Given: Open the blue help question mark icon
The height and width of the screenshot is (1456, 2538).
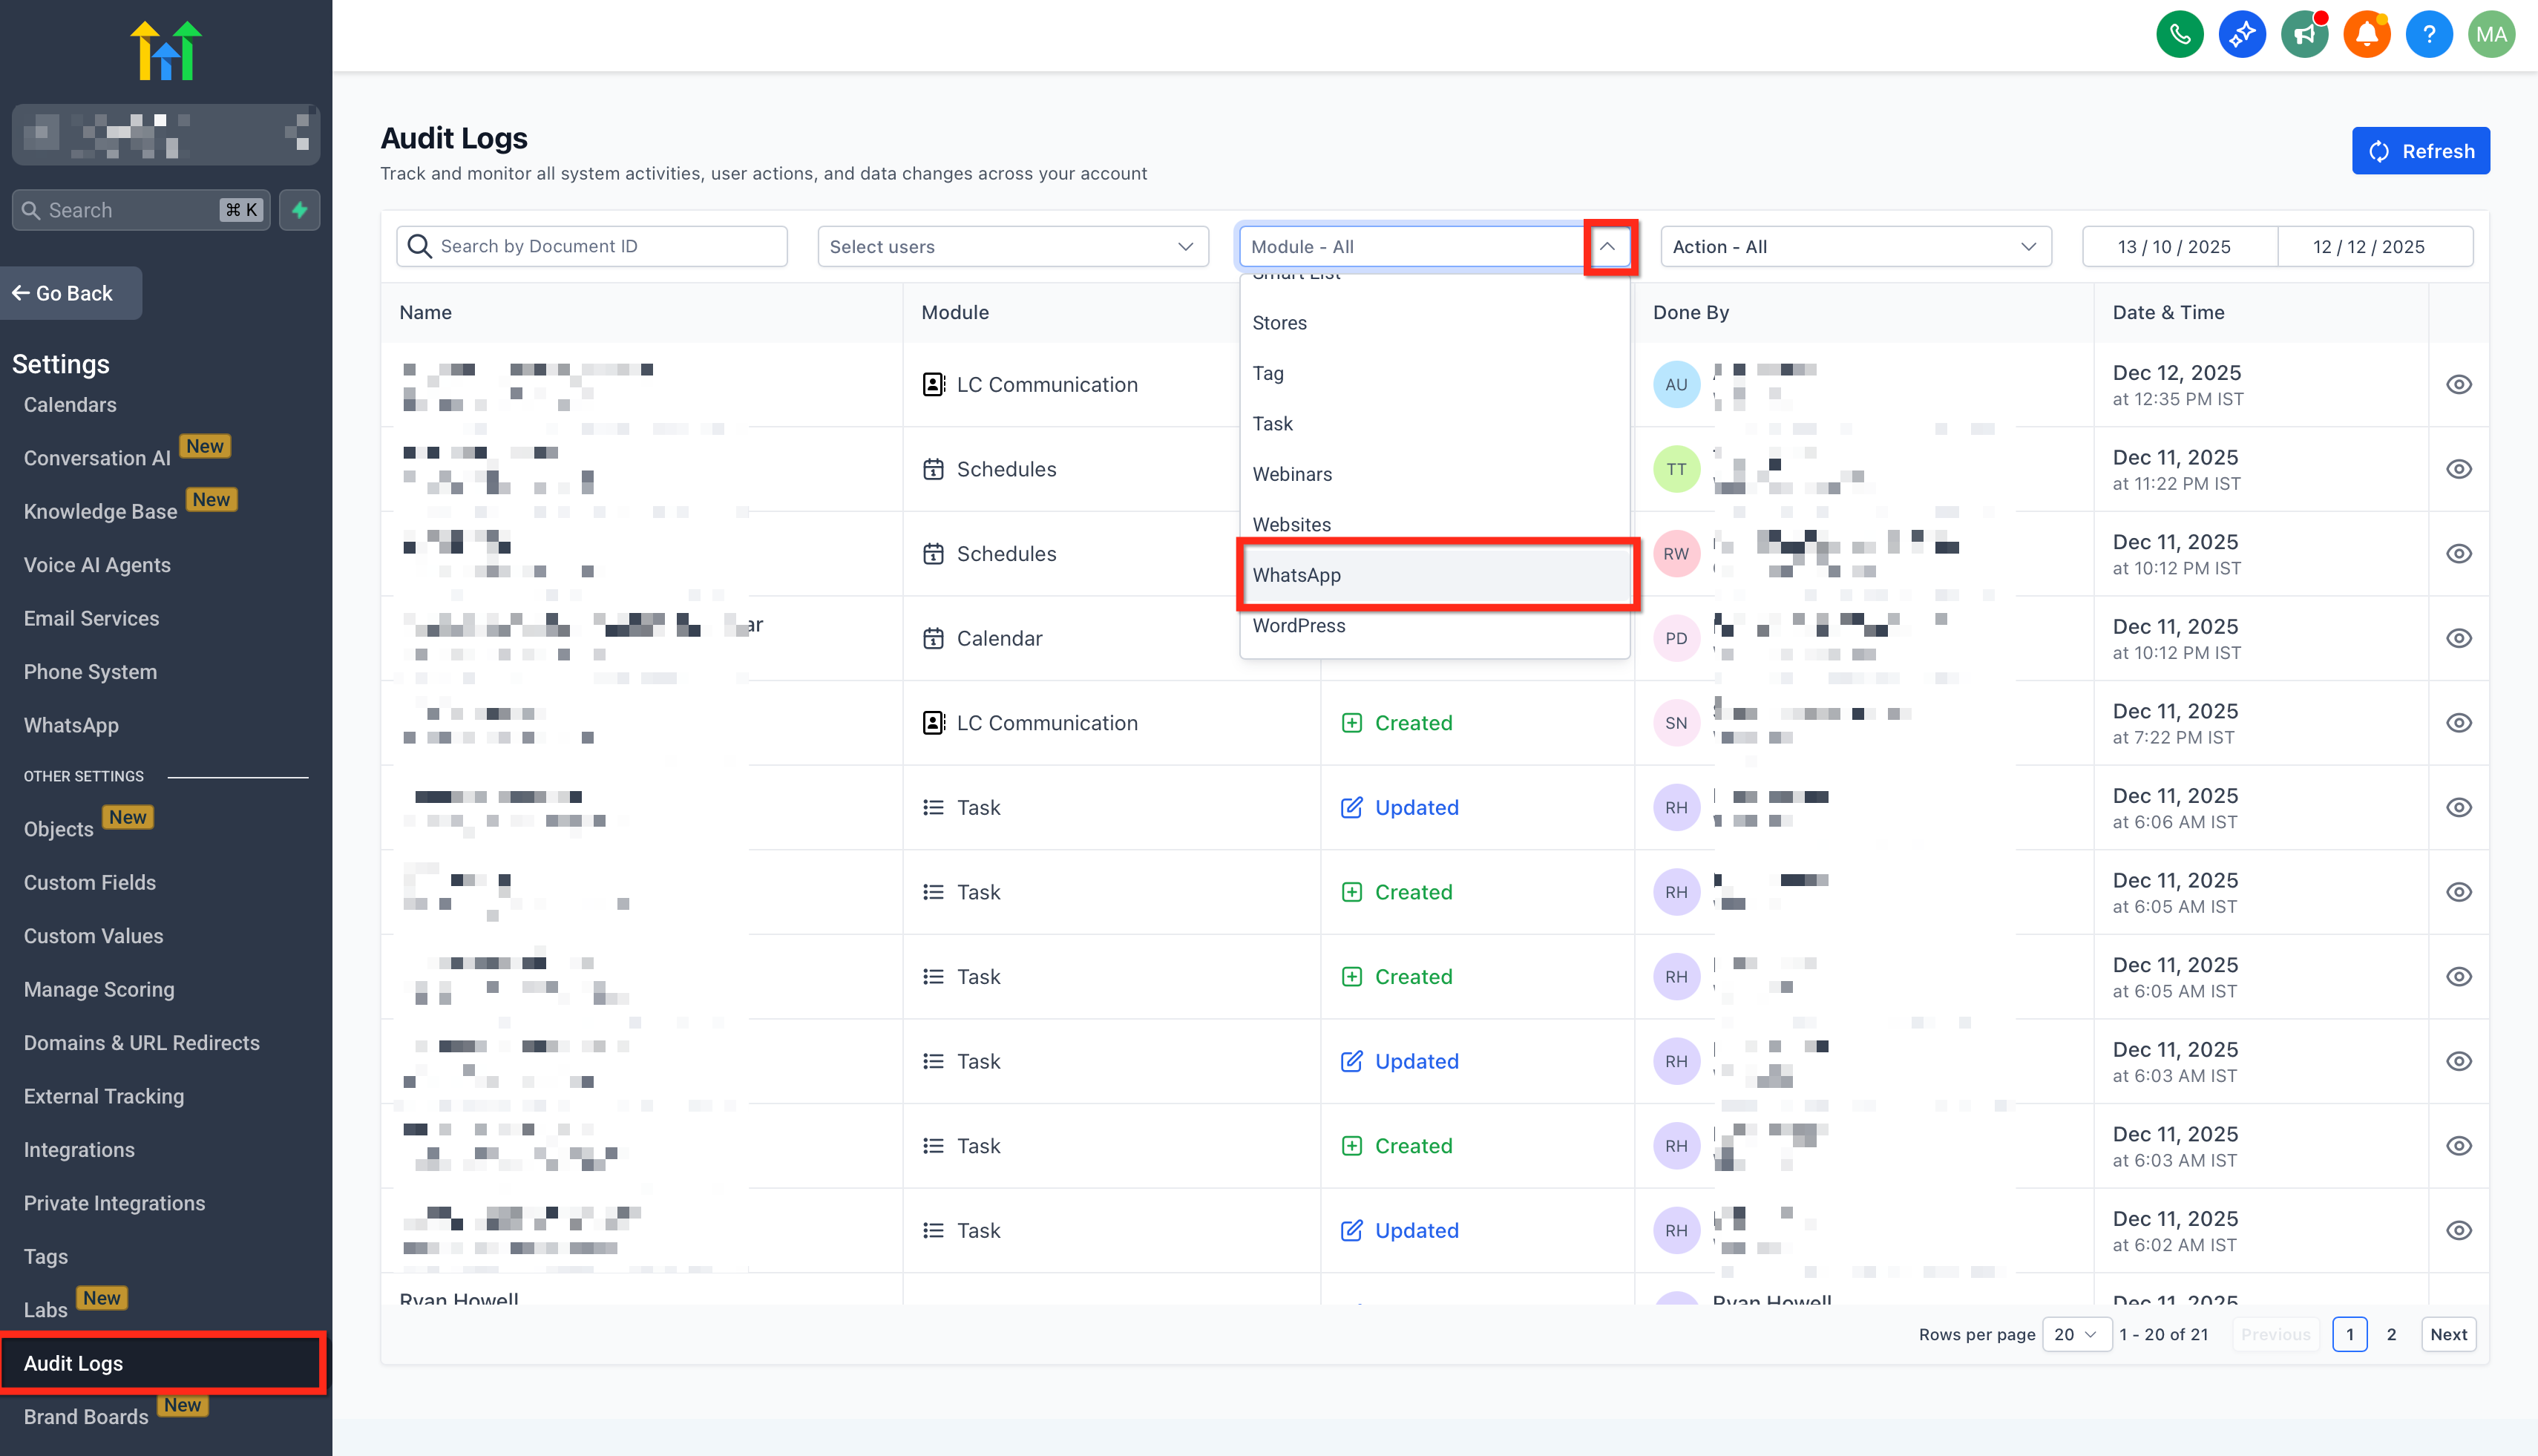Looking at the screenshot, I should pyautogui.click(x=2428, y=35).
